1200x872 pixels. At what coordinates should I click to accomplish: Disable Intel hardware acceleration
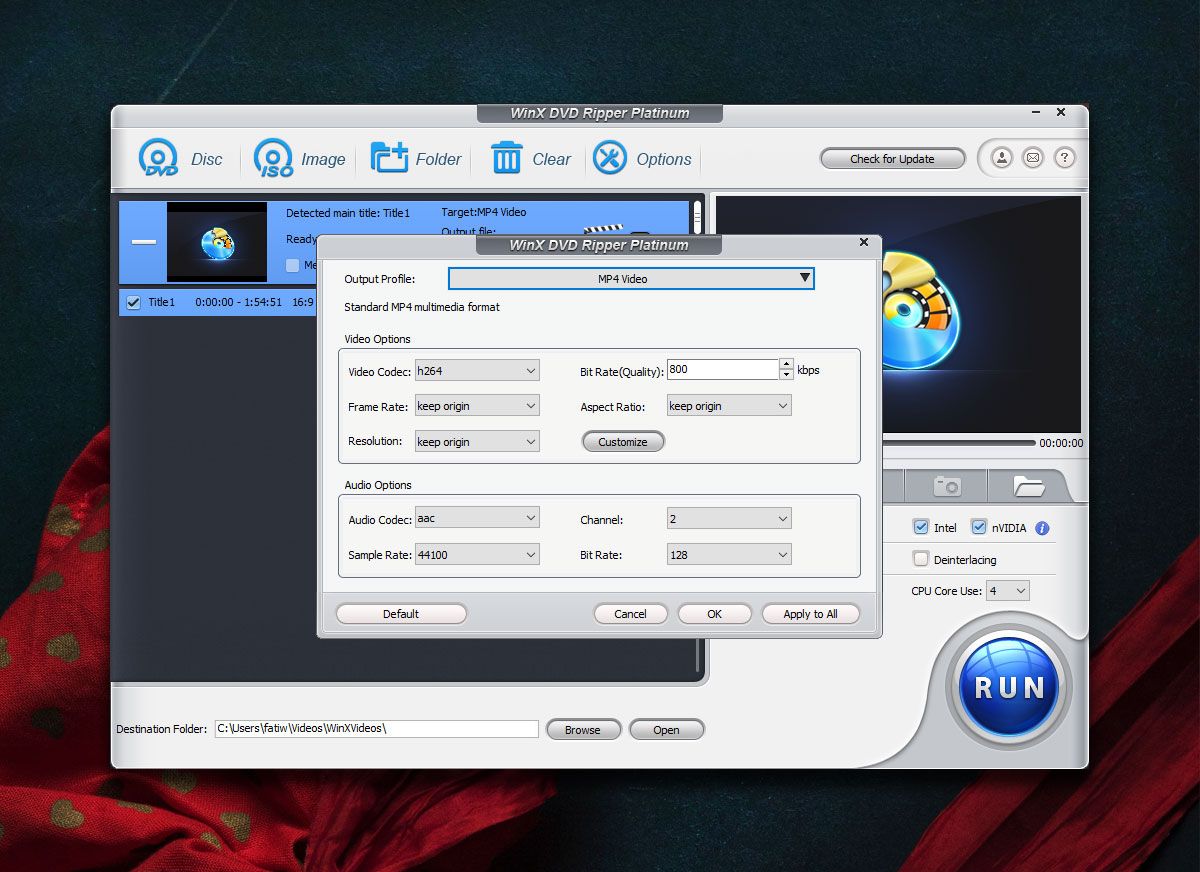(x=921, y=527)
